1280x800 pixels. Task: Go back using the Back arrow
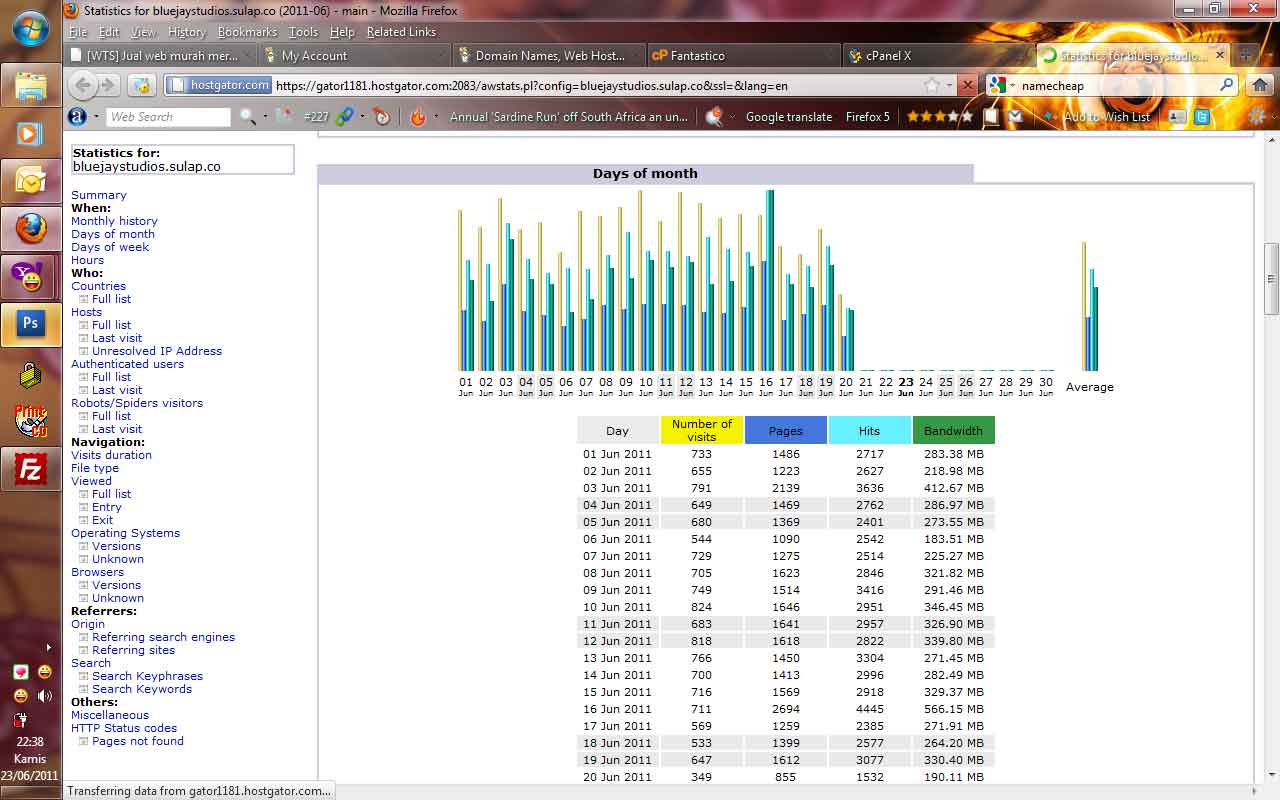pyautogui.click(x=84, y=85)
